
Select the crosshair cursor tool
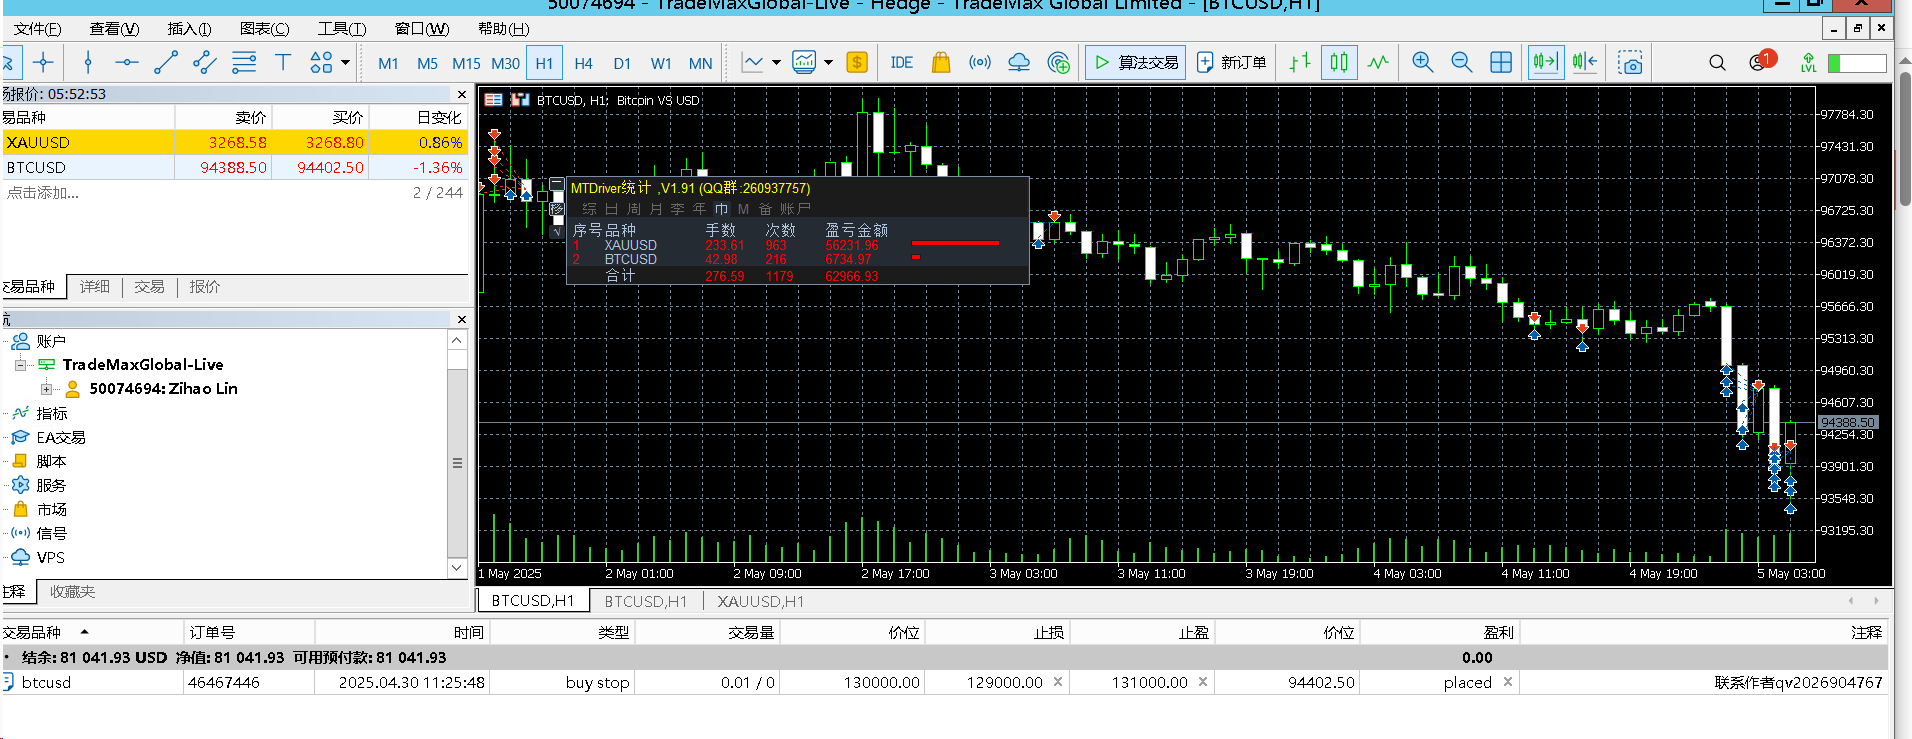(x=43, y=63)
